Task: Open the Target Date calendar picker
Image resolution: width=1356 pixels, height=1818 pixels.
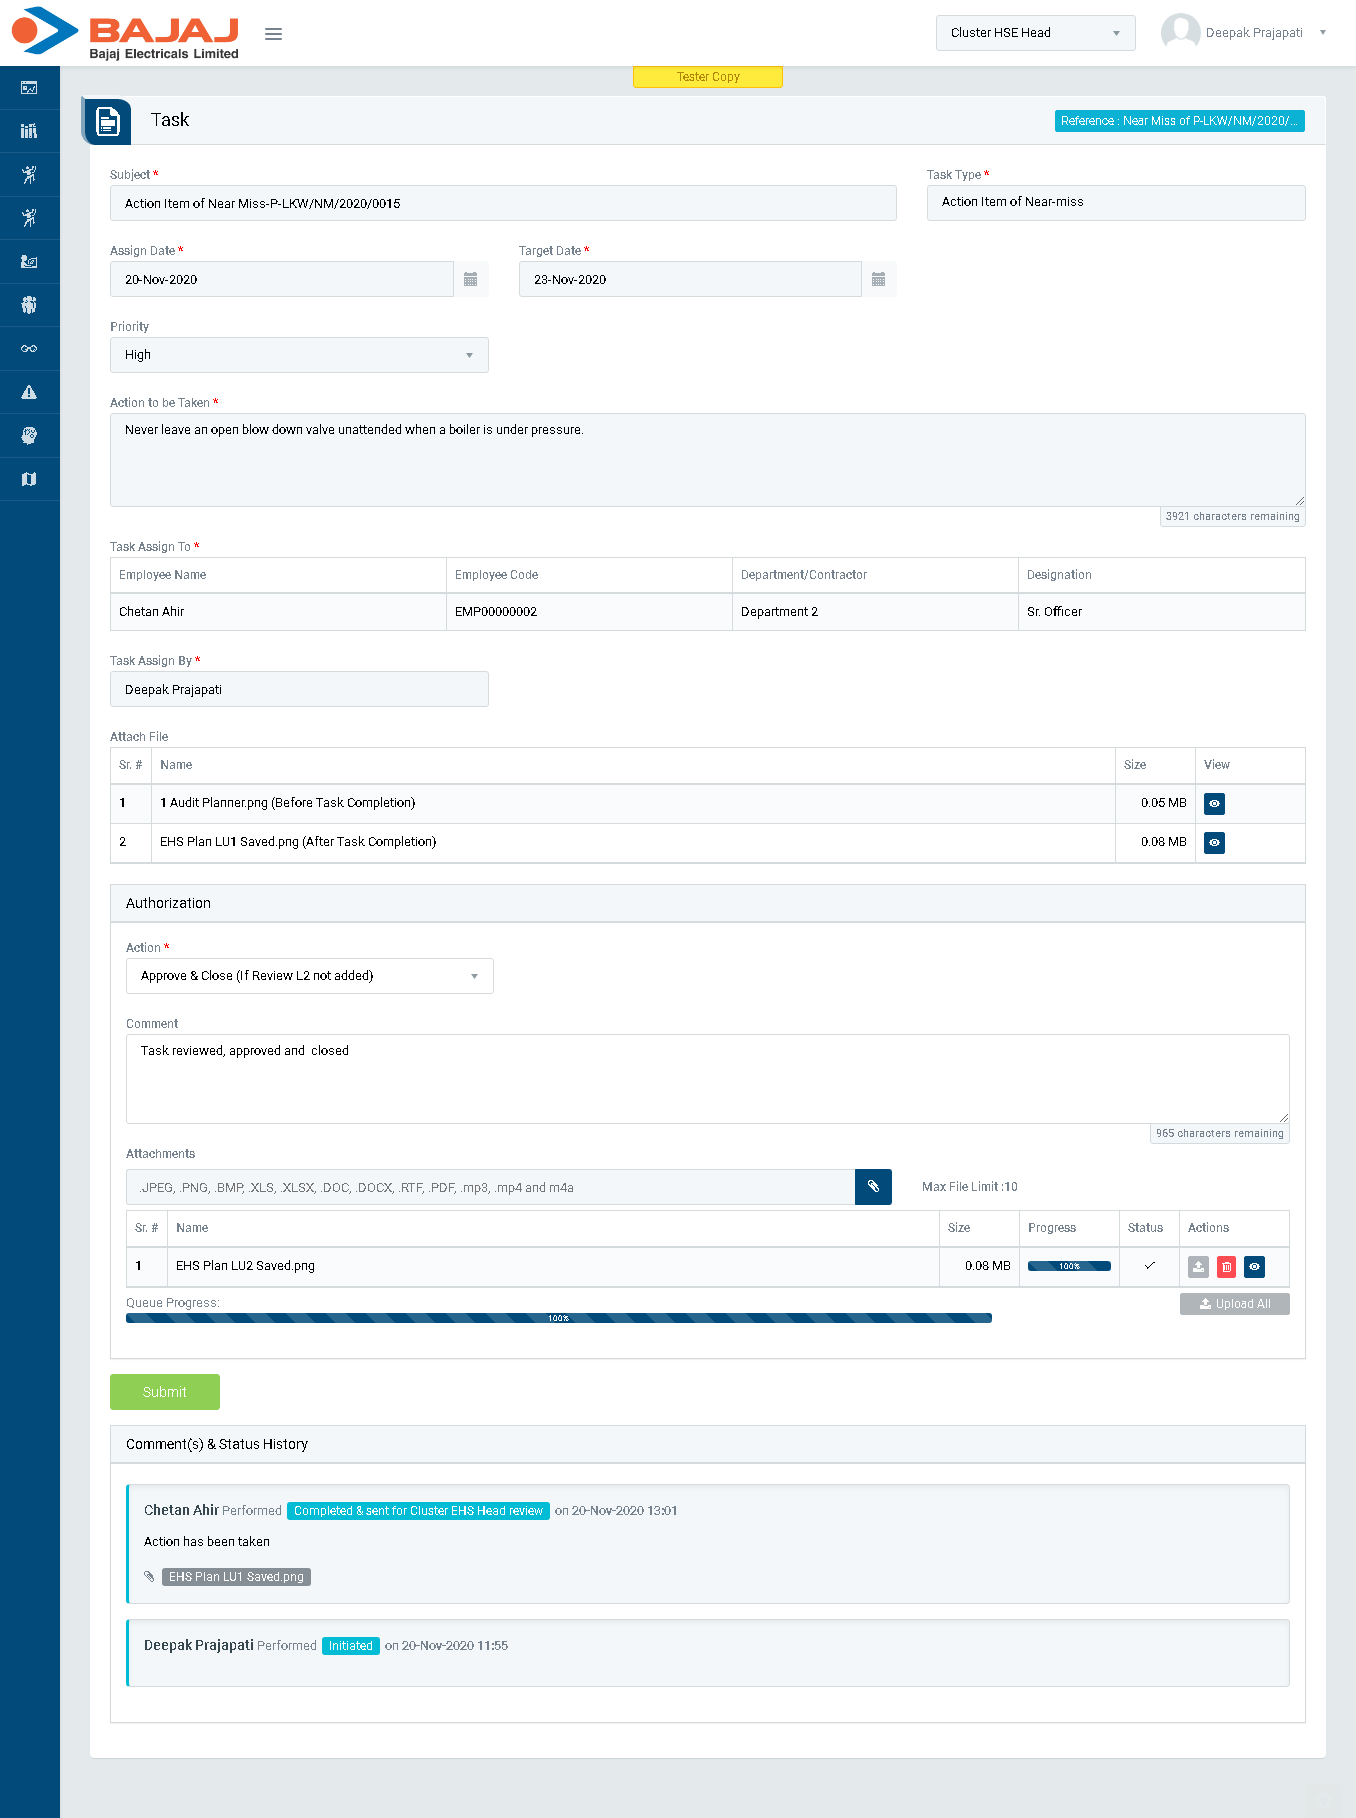Action: tap(878, 280)
